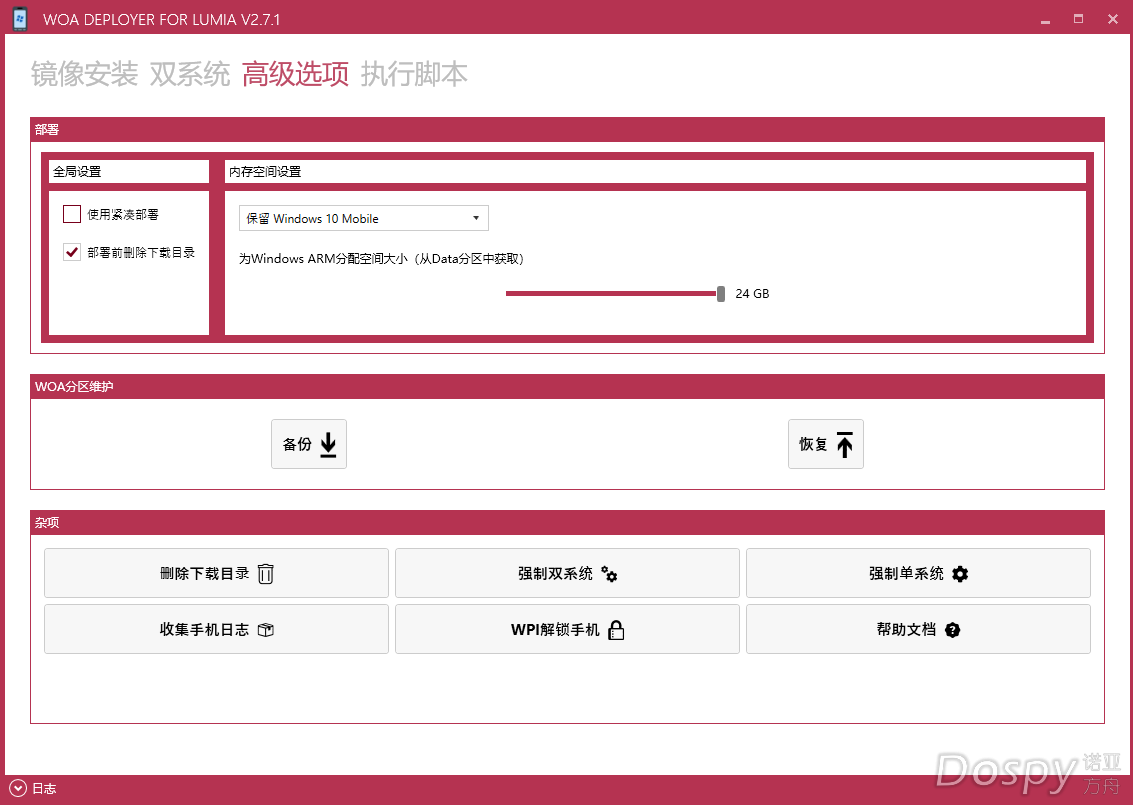Select the 高级选项 tab
This screenshot has height=805, width=1133.
[295, 74]
